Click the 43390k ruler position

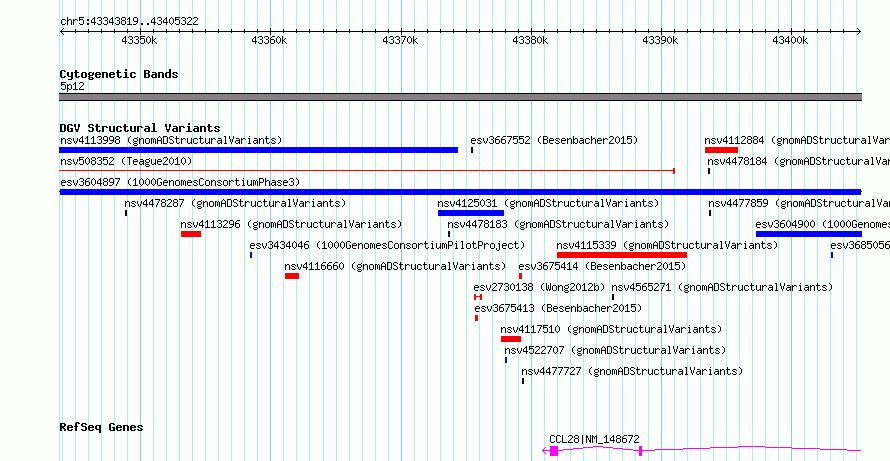coord(660,41)
